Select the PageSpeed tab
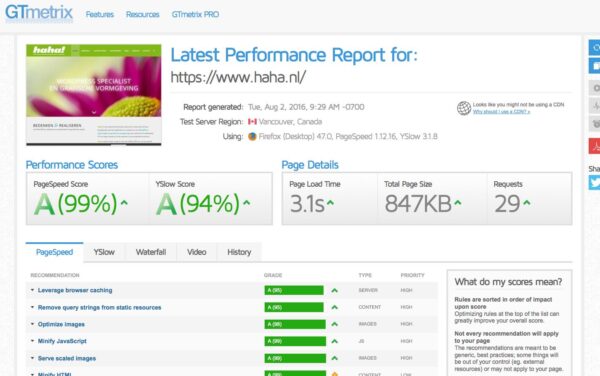600x376 pixels. (54, 252)
